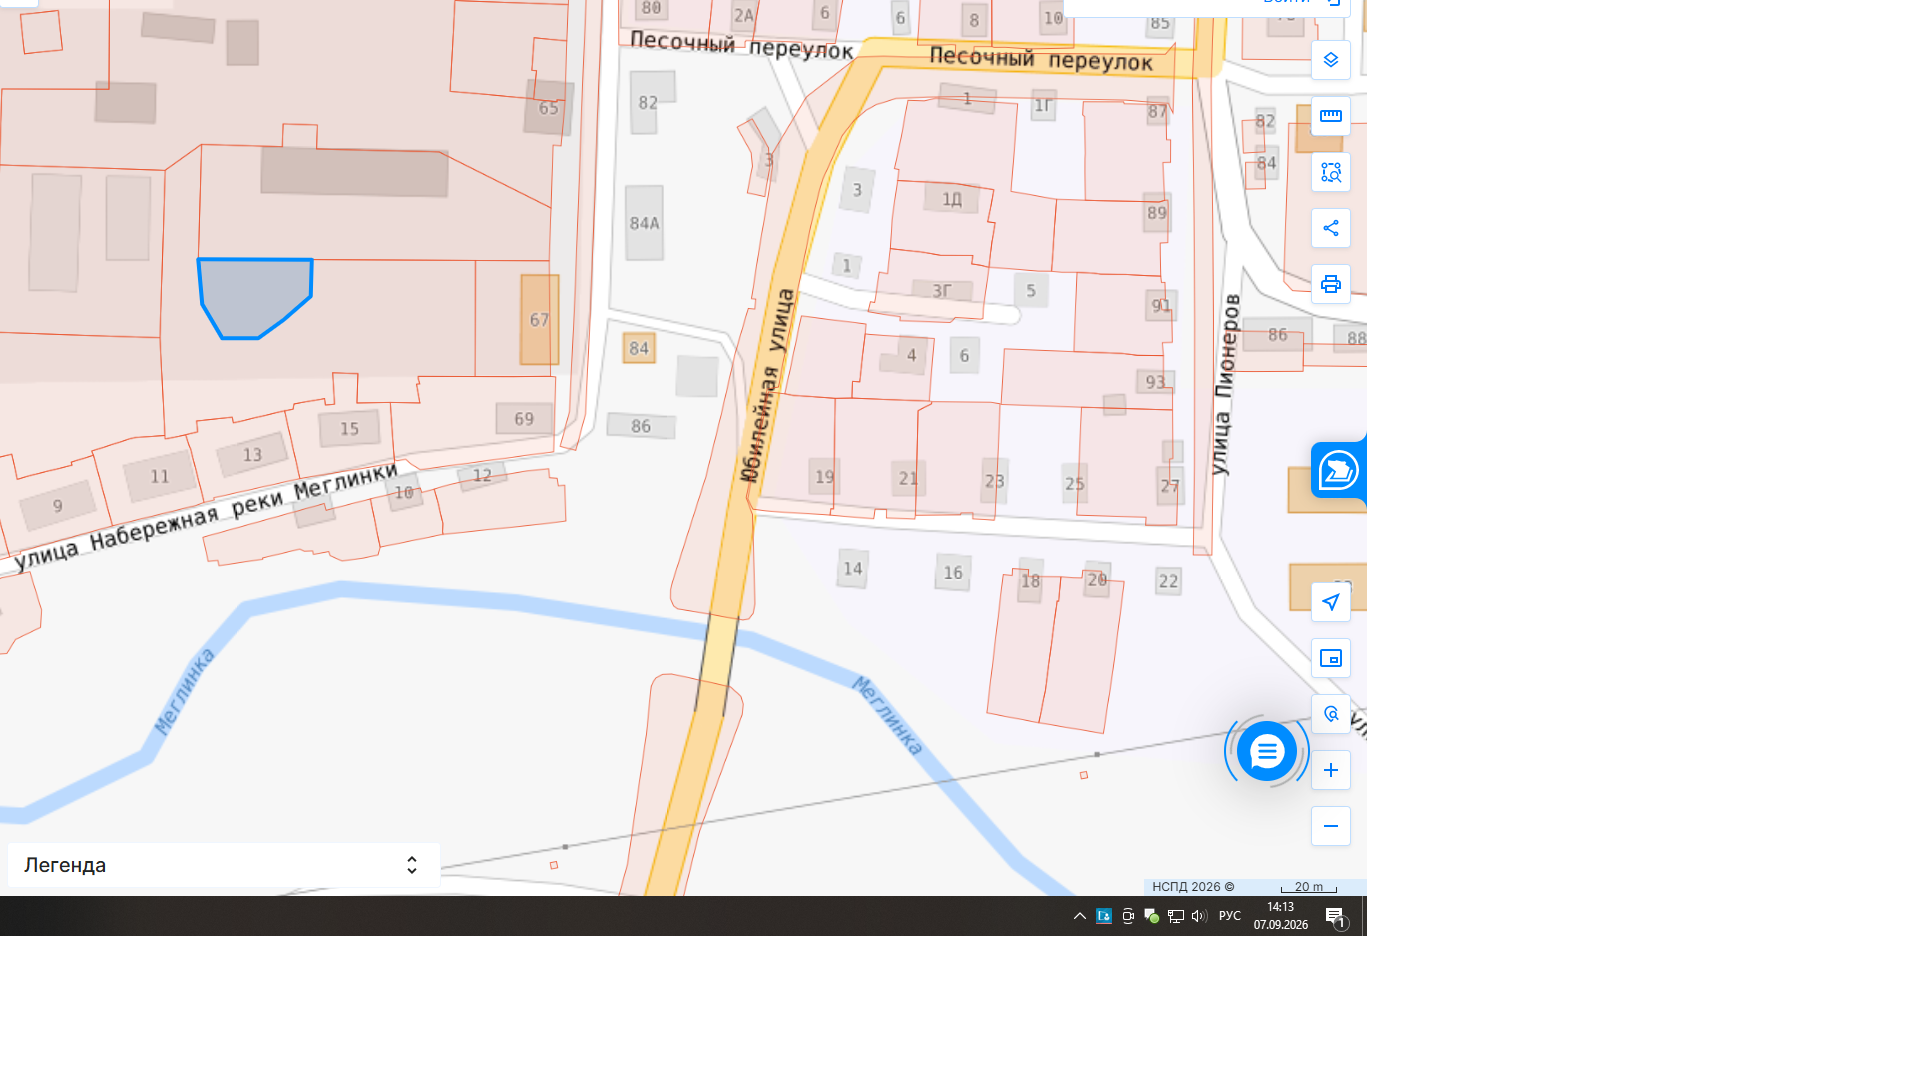Toggle the Легенда up-down chevron

411,865
